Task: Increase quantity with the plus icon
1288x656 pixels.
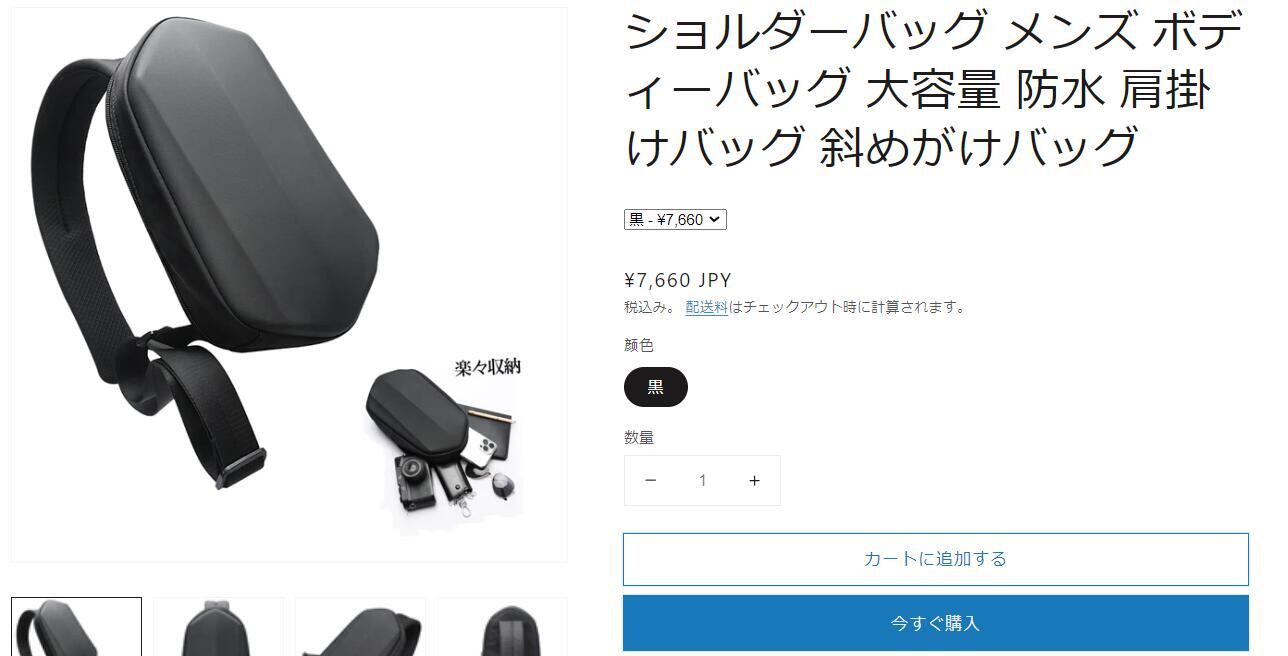Action: [x=754, y=481]
